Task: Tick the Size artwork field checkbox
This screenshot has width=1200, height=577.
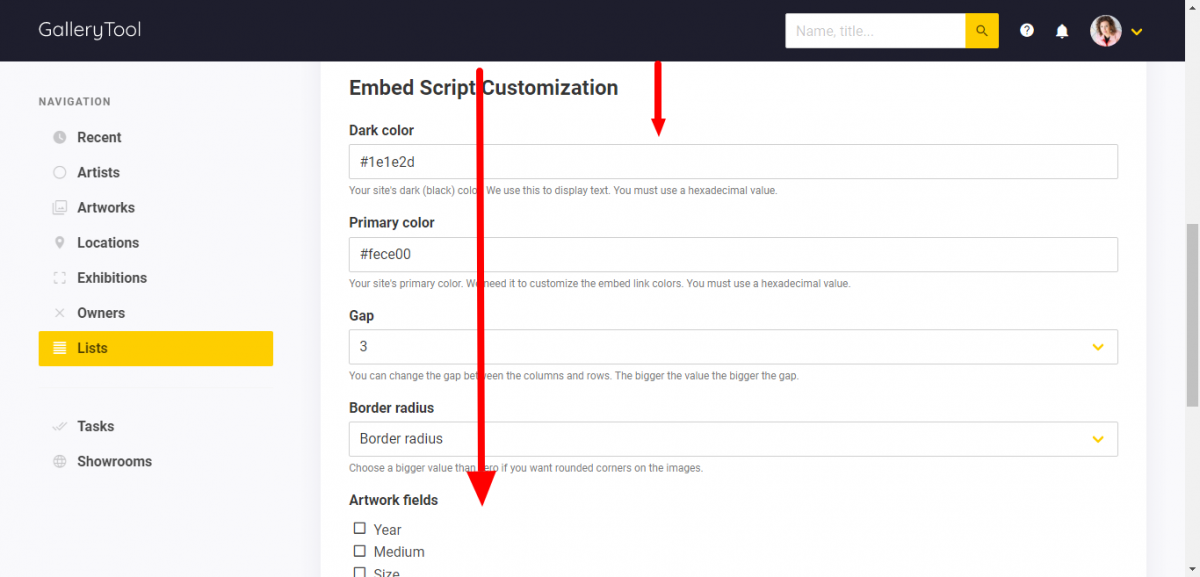Action: coord(360,572)
